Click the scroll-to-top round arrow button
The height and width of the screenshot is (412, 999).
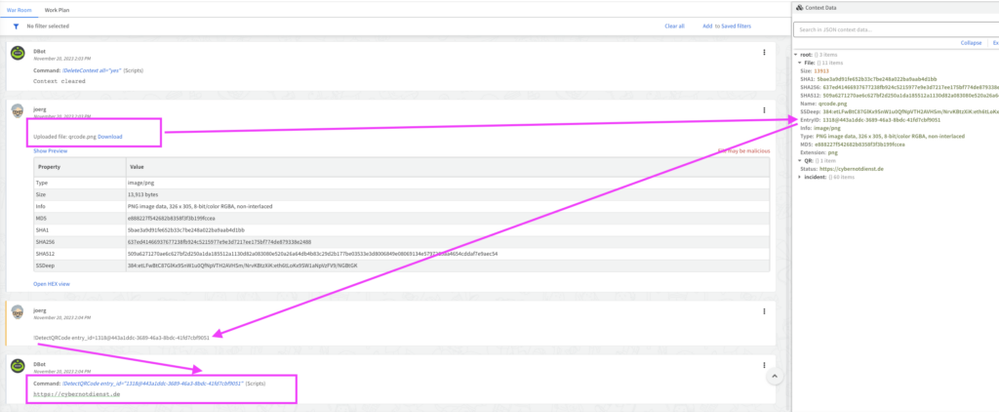coord(775,376)
